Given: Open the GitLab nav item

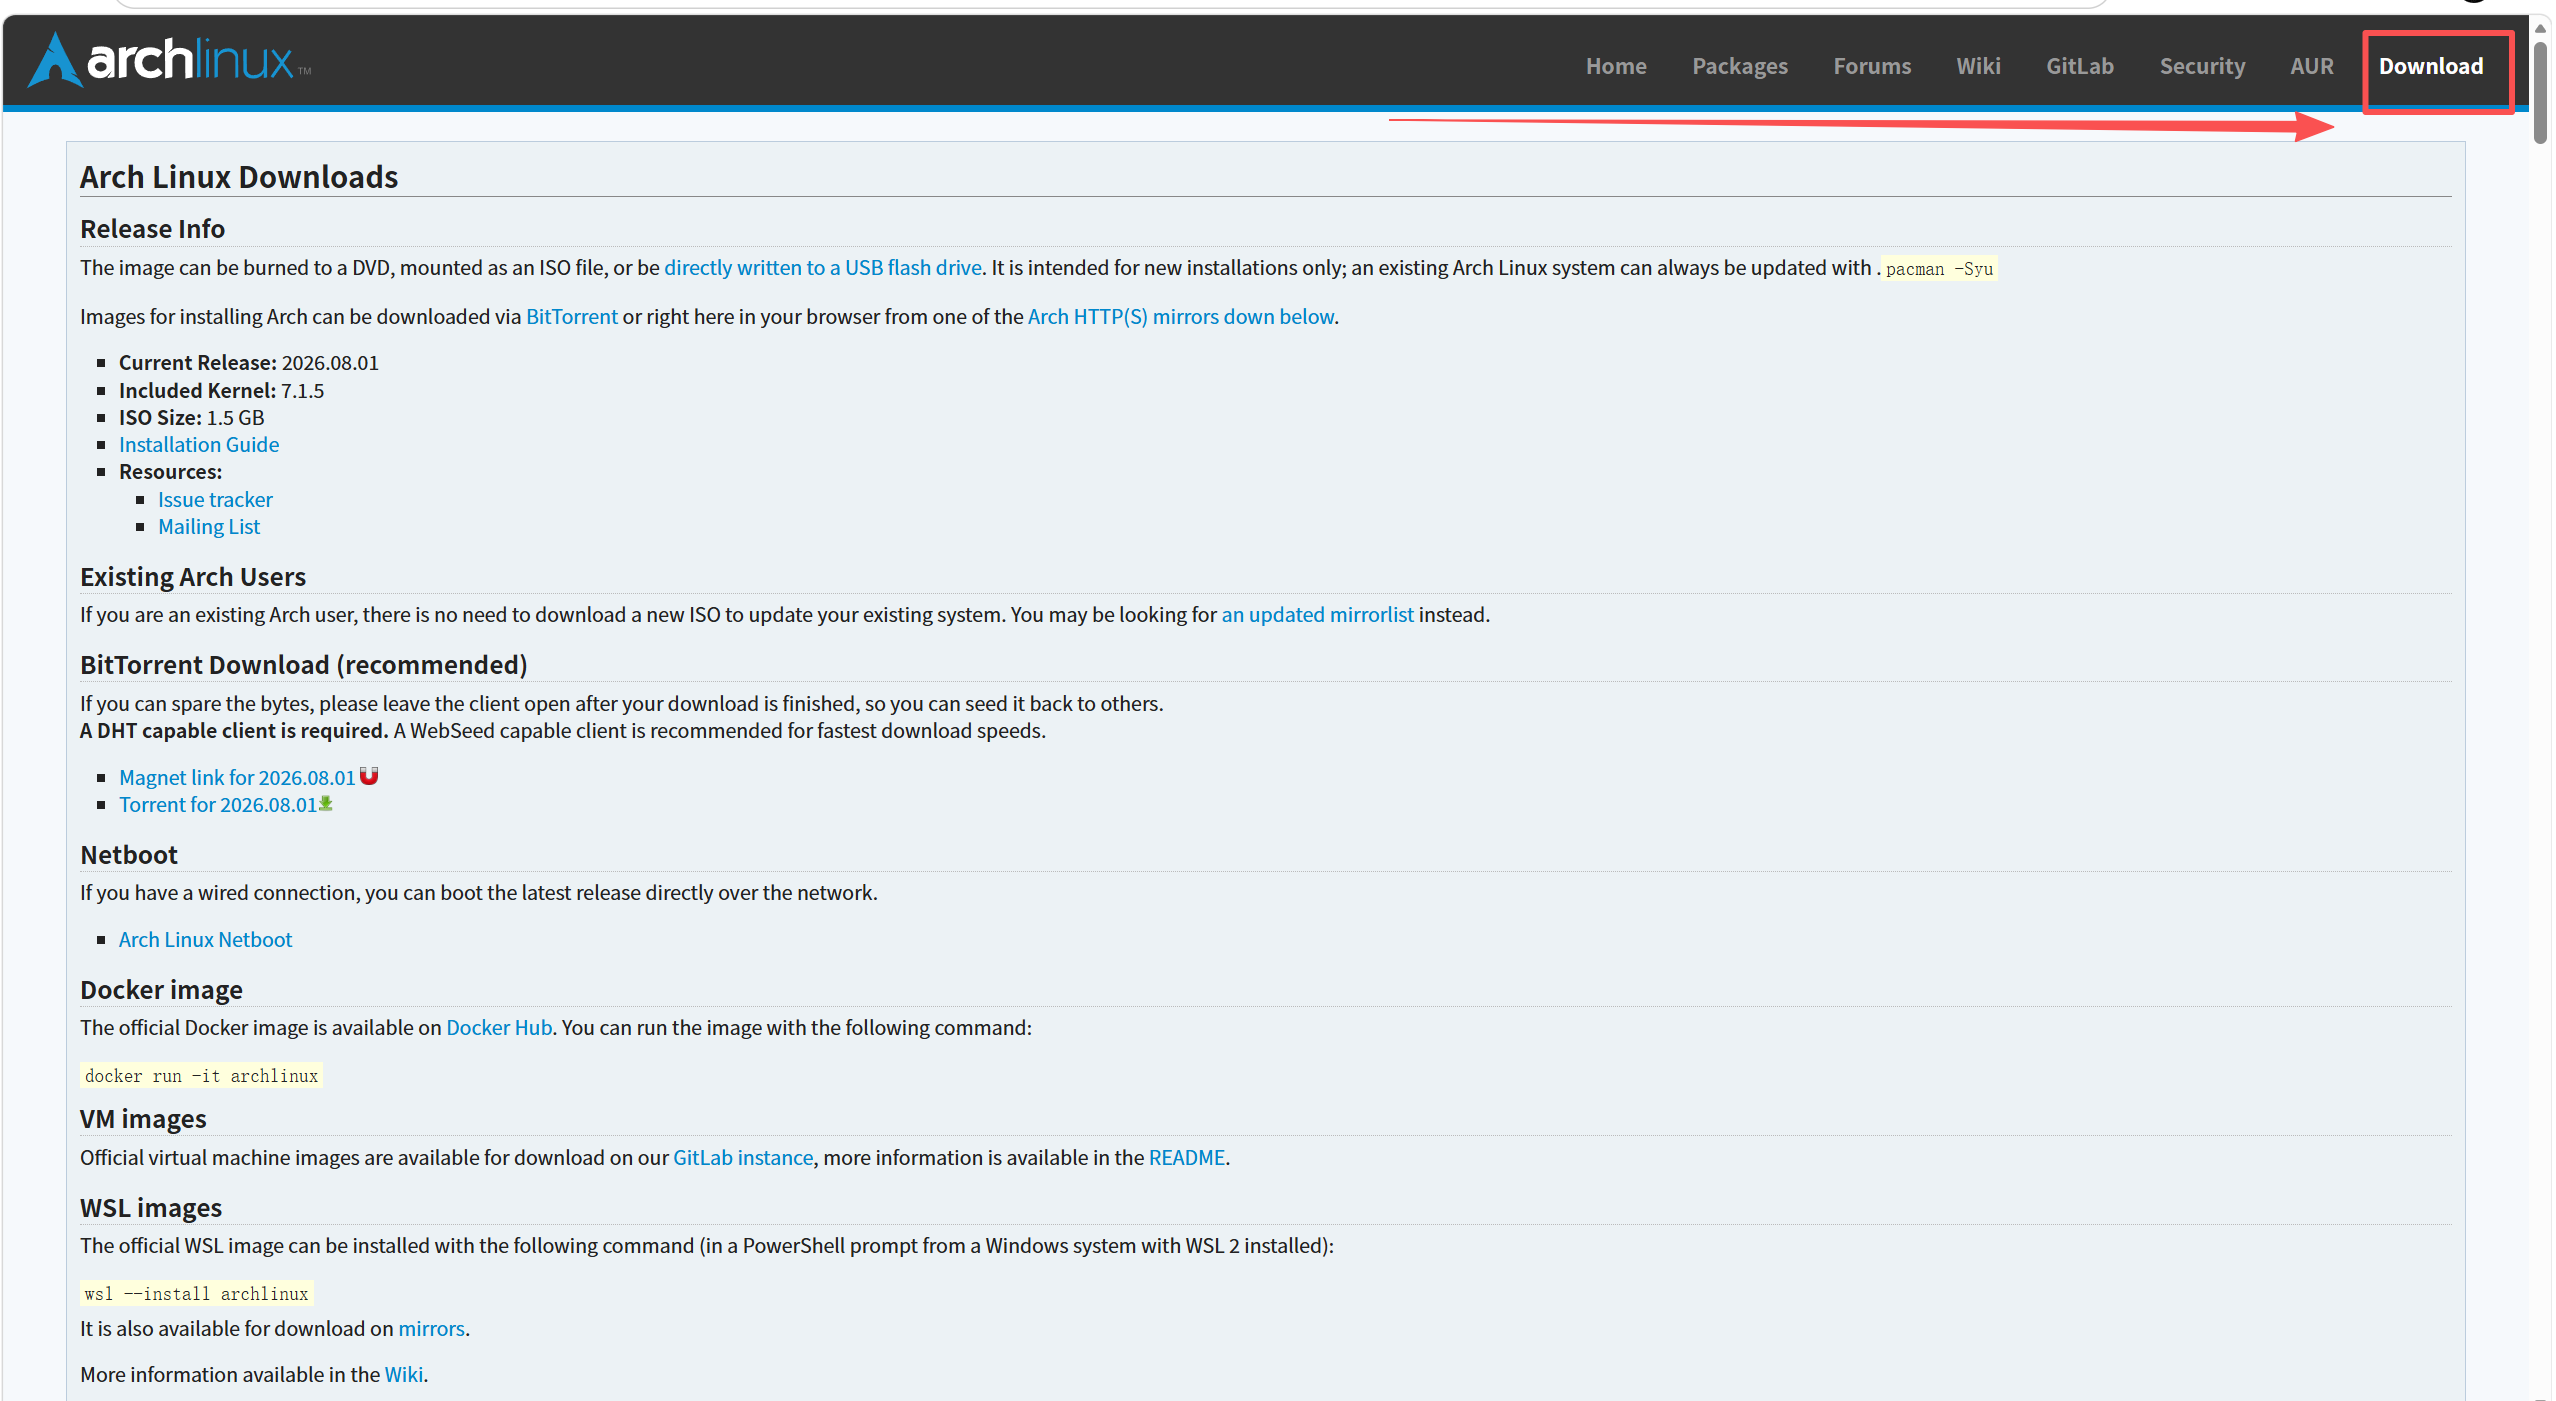Looking at the screenshot, I should [x=2080, y=66].
